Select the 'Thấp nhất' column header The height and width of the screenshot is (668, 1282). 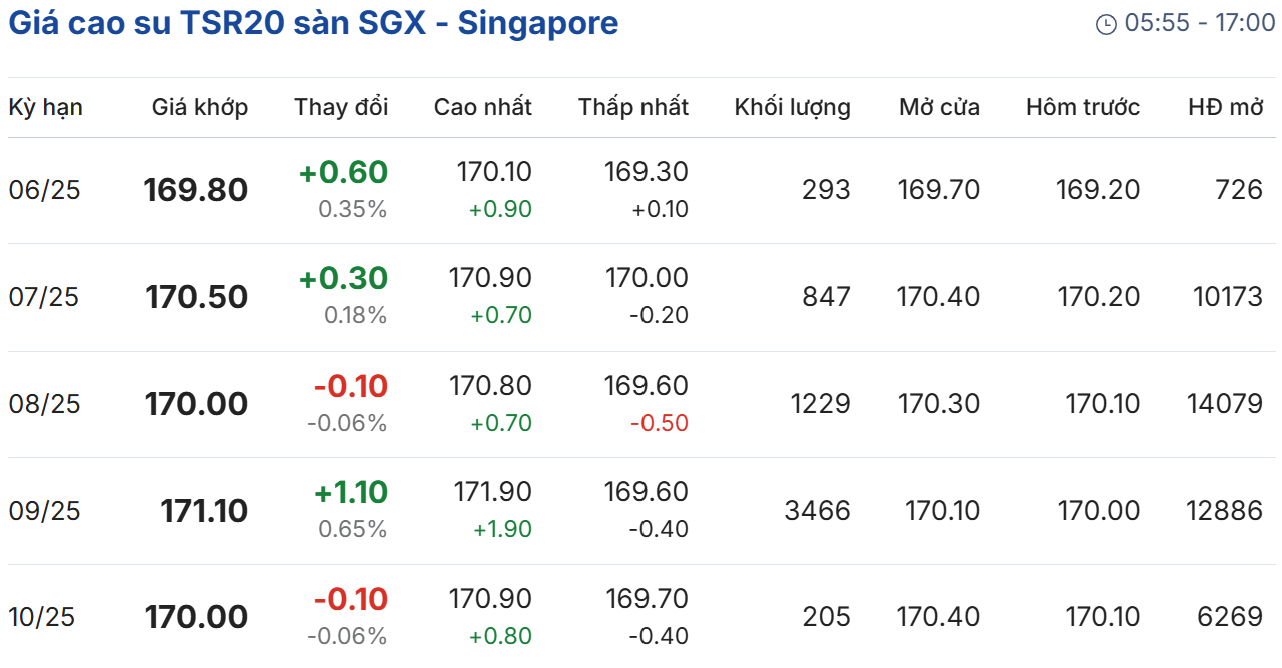633,107
